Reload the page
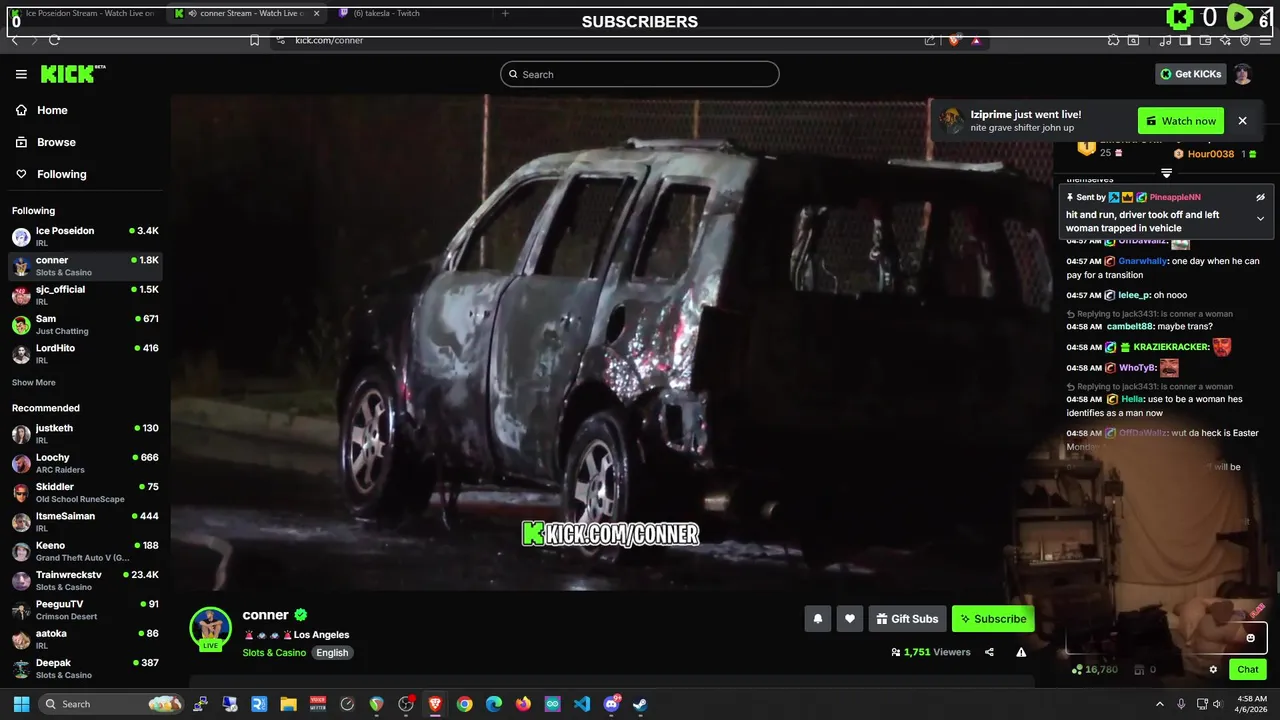 (54, 40)
